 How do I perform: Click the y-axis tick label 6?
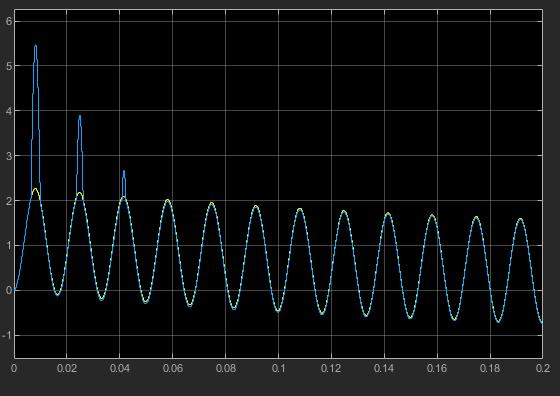[x=9, y=21]
